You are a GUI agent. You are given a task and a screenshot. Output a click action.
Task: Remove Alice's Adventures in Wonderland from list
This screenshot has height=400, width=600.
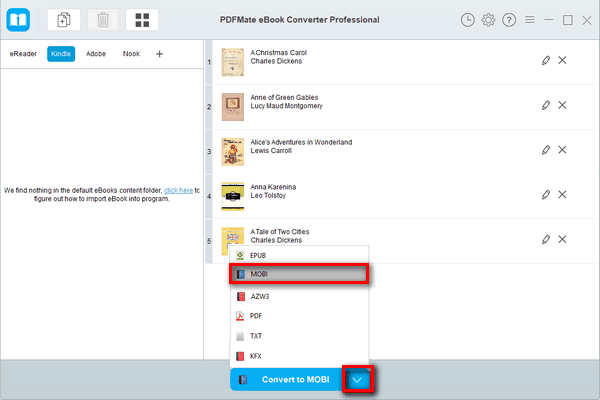point(562,150)
